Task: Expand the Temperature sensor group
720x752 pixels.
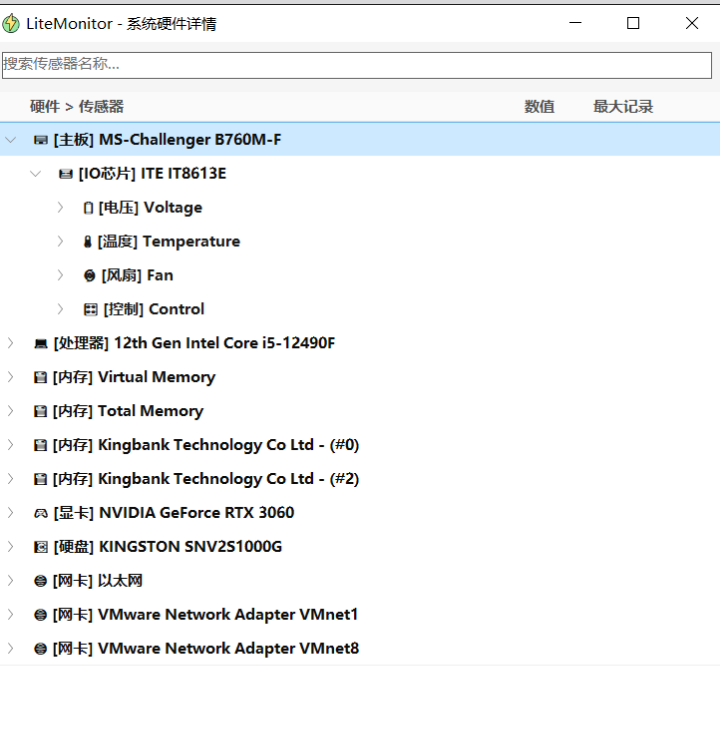Action: [x=60, y=242]
